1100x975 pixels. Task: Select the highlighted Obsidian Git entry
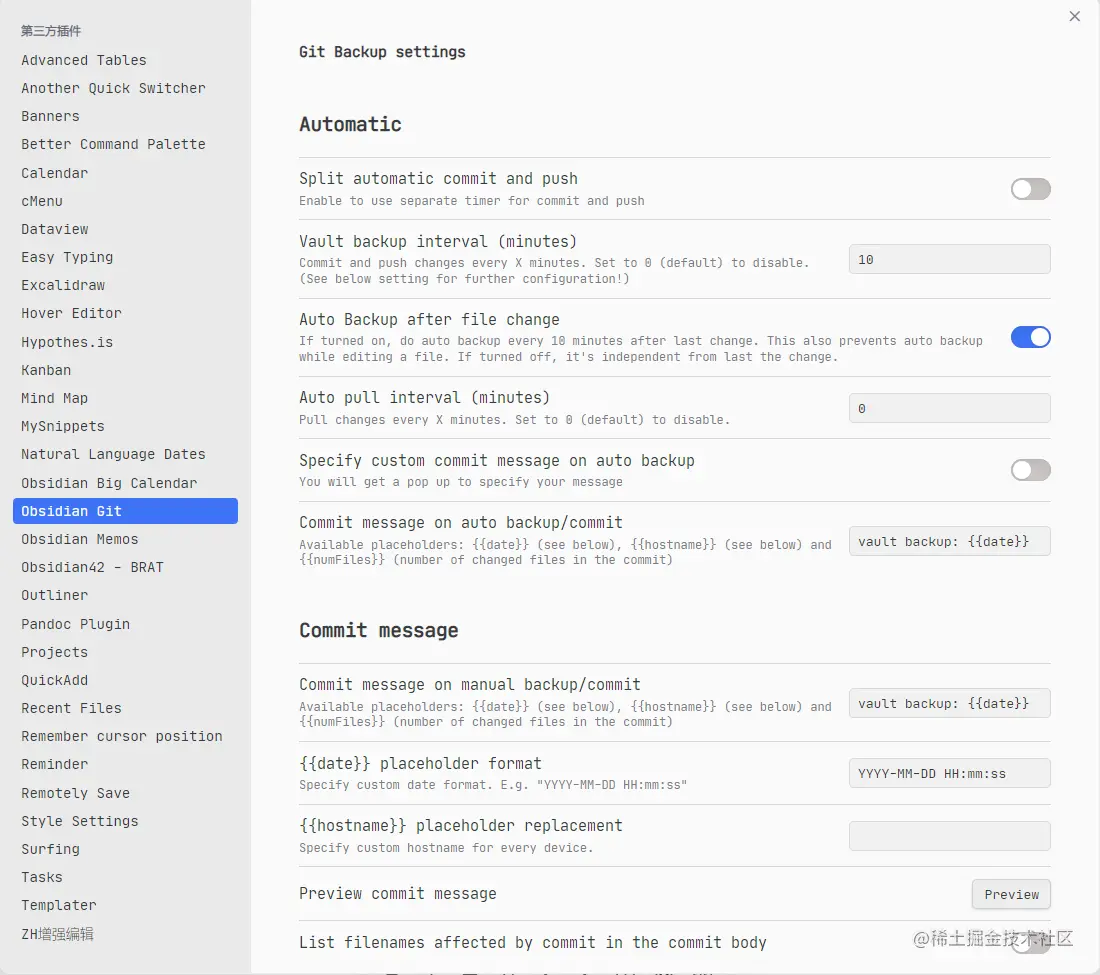125,511
